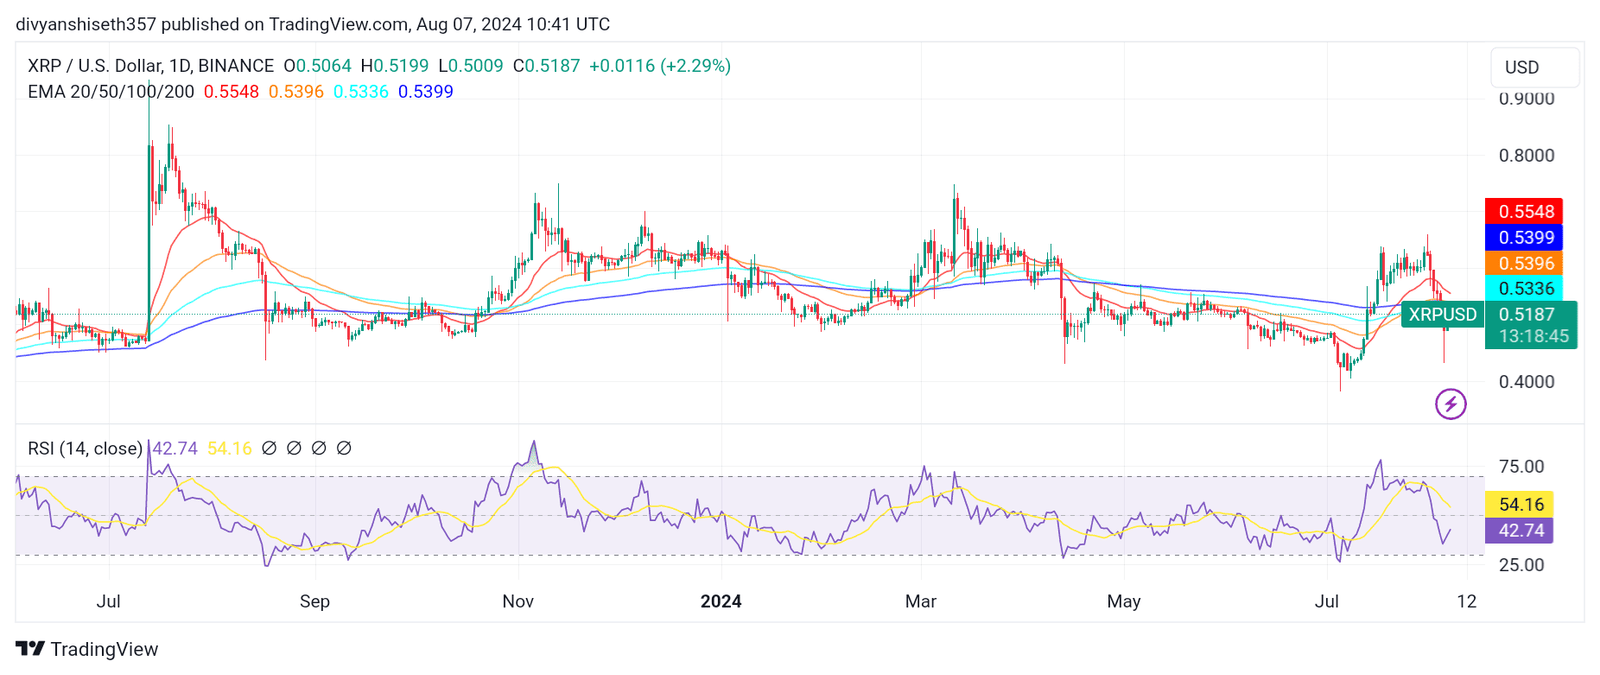This screenshot has height=675, width=1600.
Task: Click the orange 0.5396 EMA price tag
Action: [1525, 264]
